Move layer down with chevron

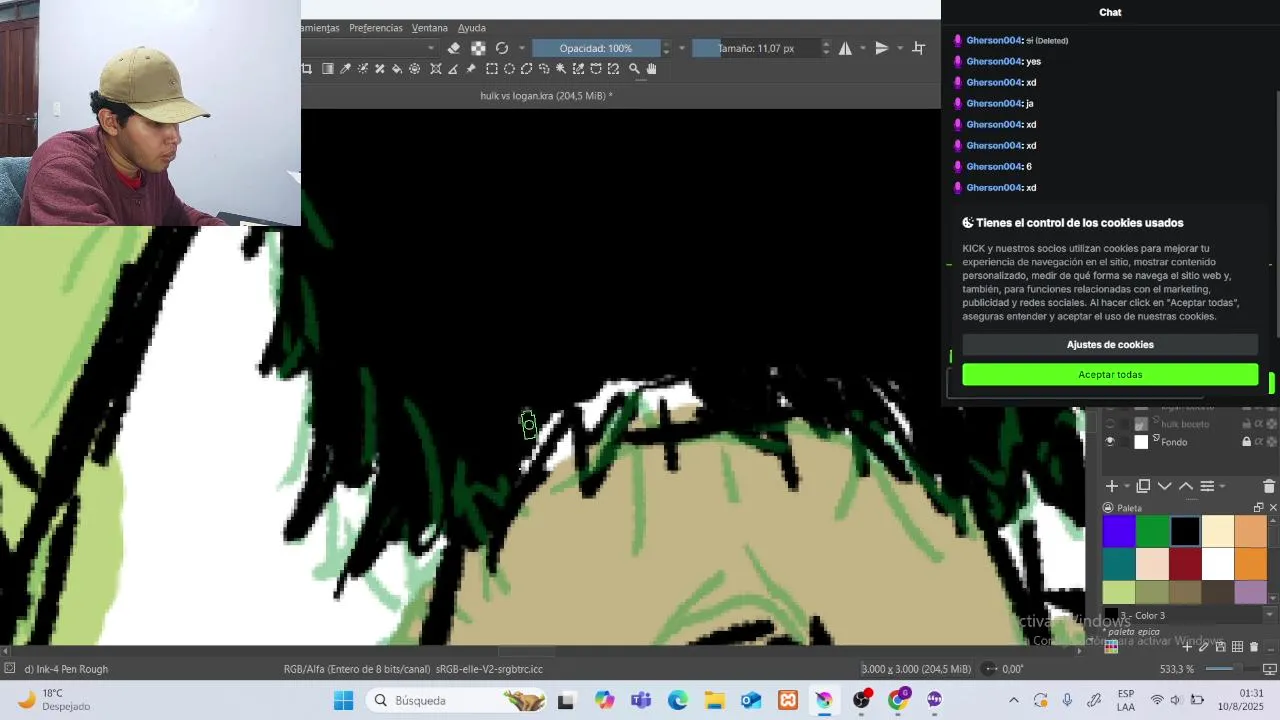(1165, 486)
